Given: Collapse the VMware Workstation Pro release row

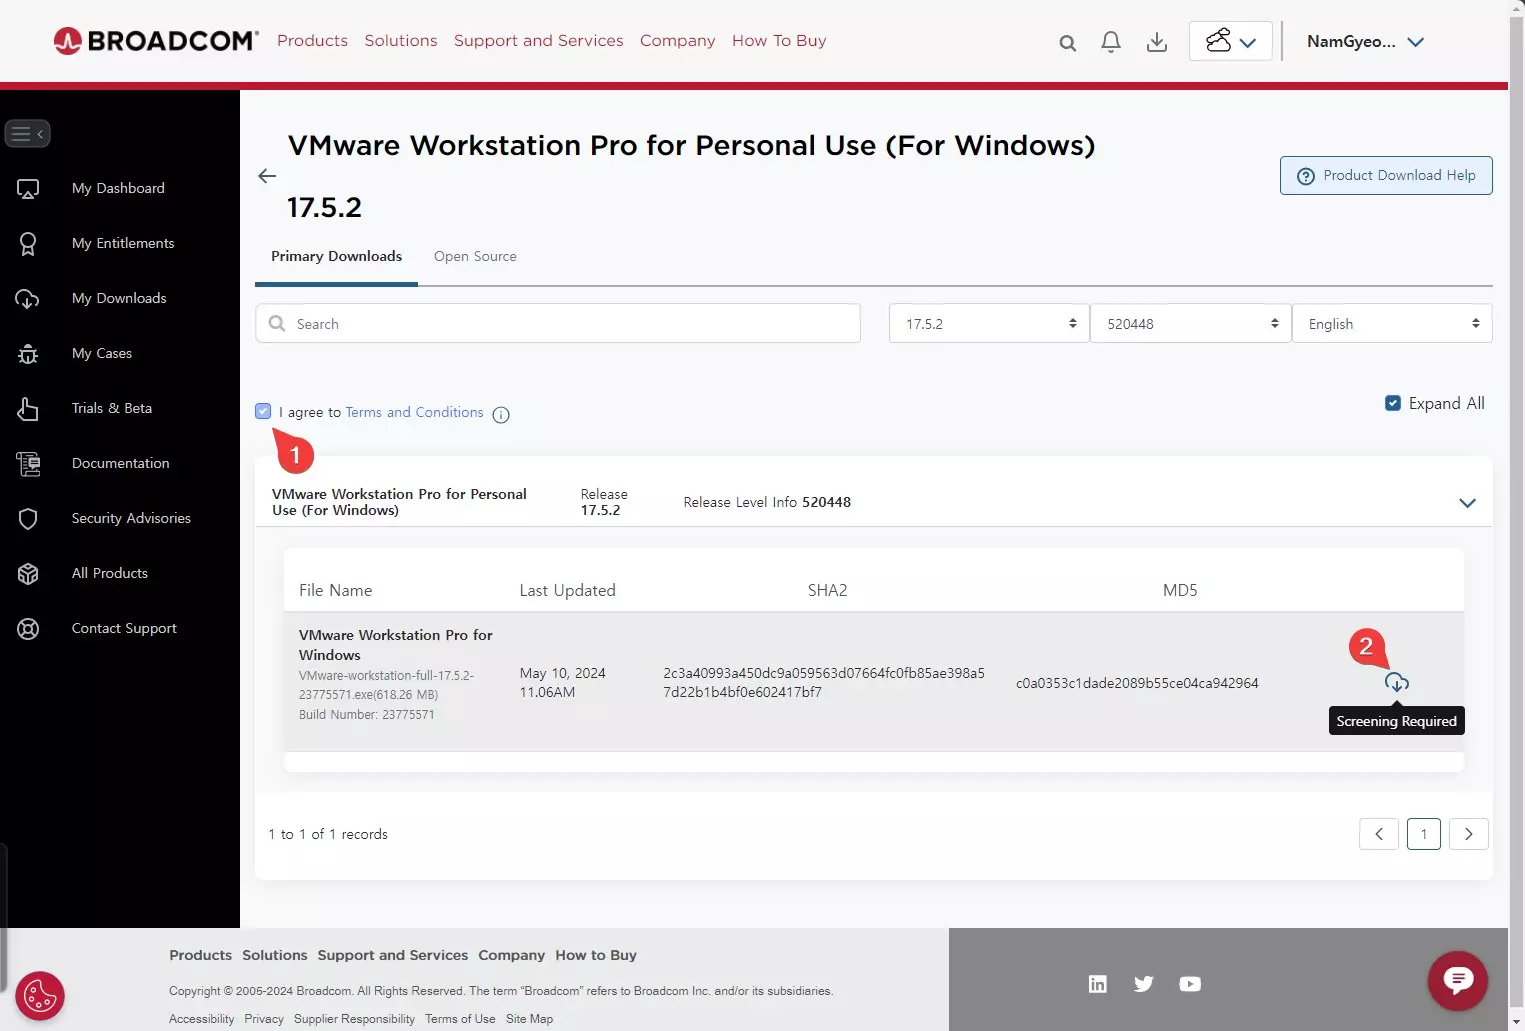Looking at the screenshot, I should coord(1467,503).
